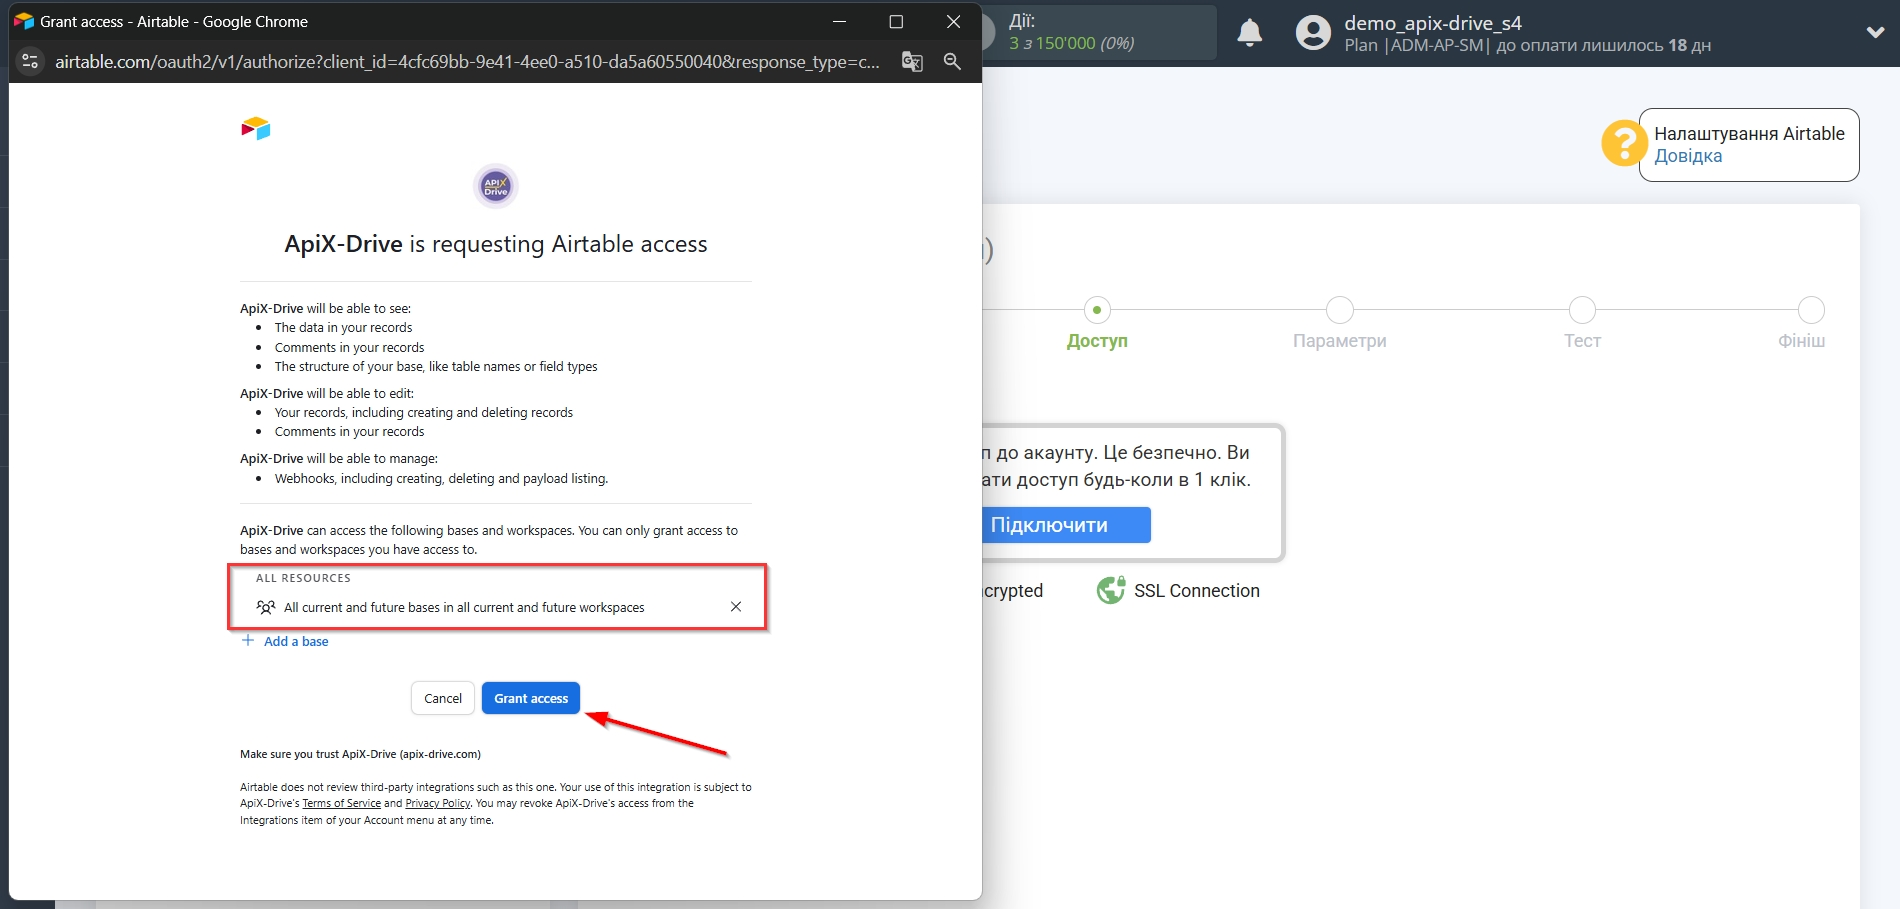Remove the all resources selection
This screenshot has height=909, width=1900.
(x=736, y=607)
